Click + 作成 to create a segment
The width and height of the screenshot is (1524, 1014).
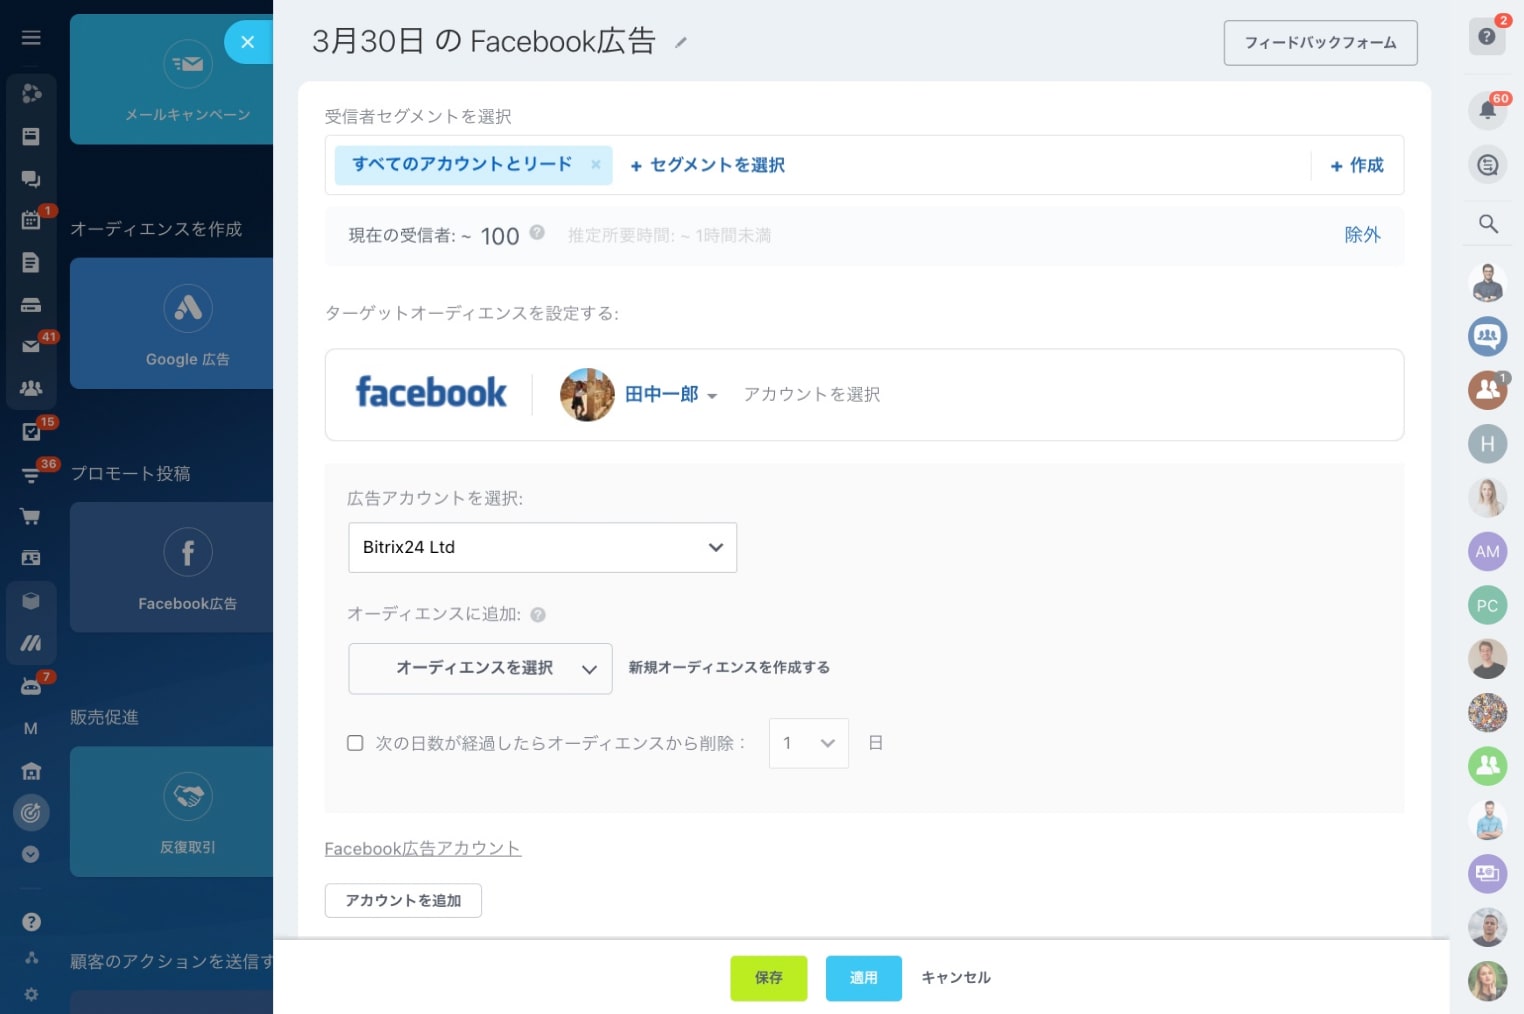(1357, 165)
